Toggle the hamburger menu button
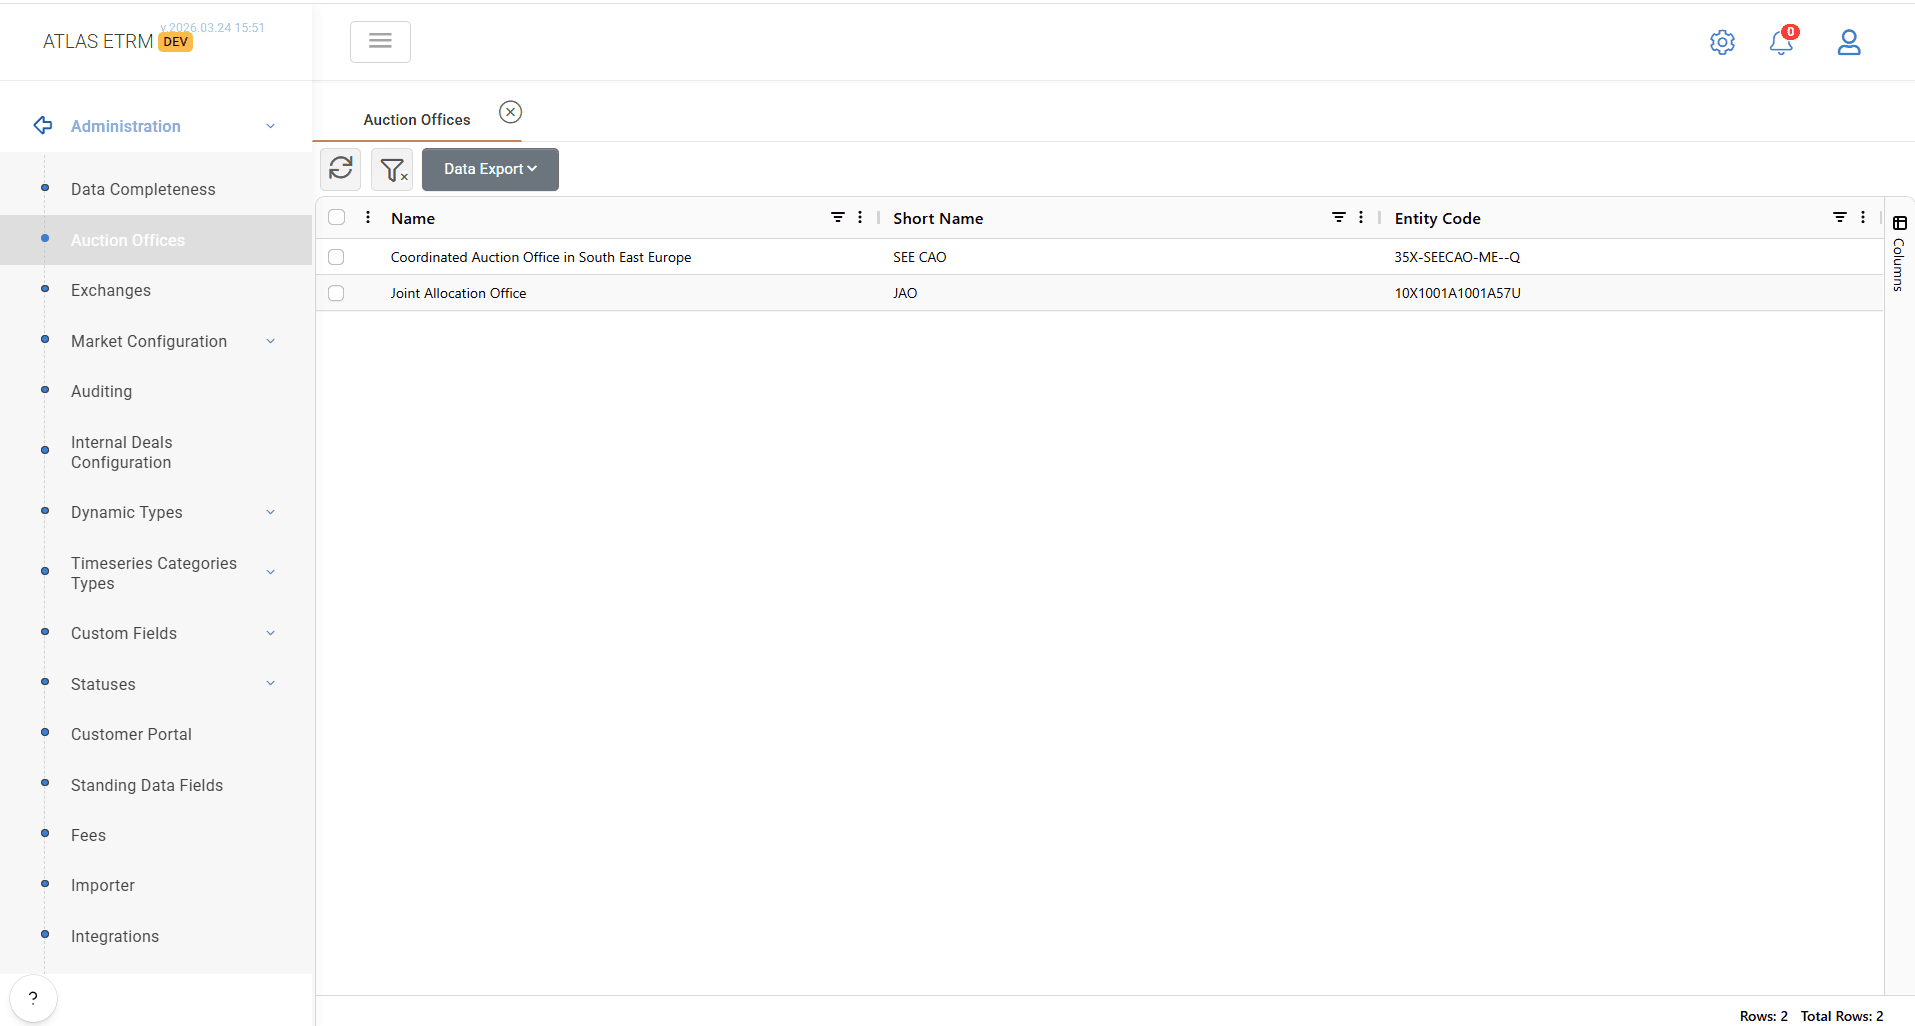 click(380, 41)
